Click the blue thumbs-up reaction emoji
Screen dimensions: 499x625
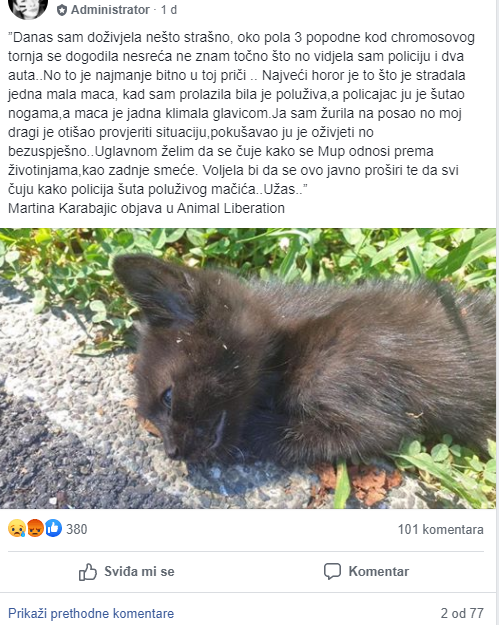[x=53, y=529]
